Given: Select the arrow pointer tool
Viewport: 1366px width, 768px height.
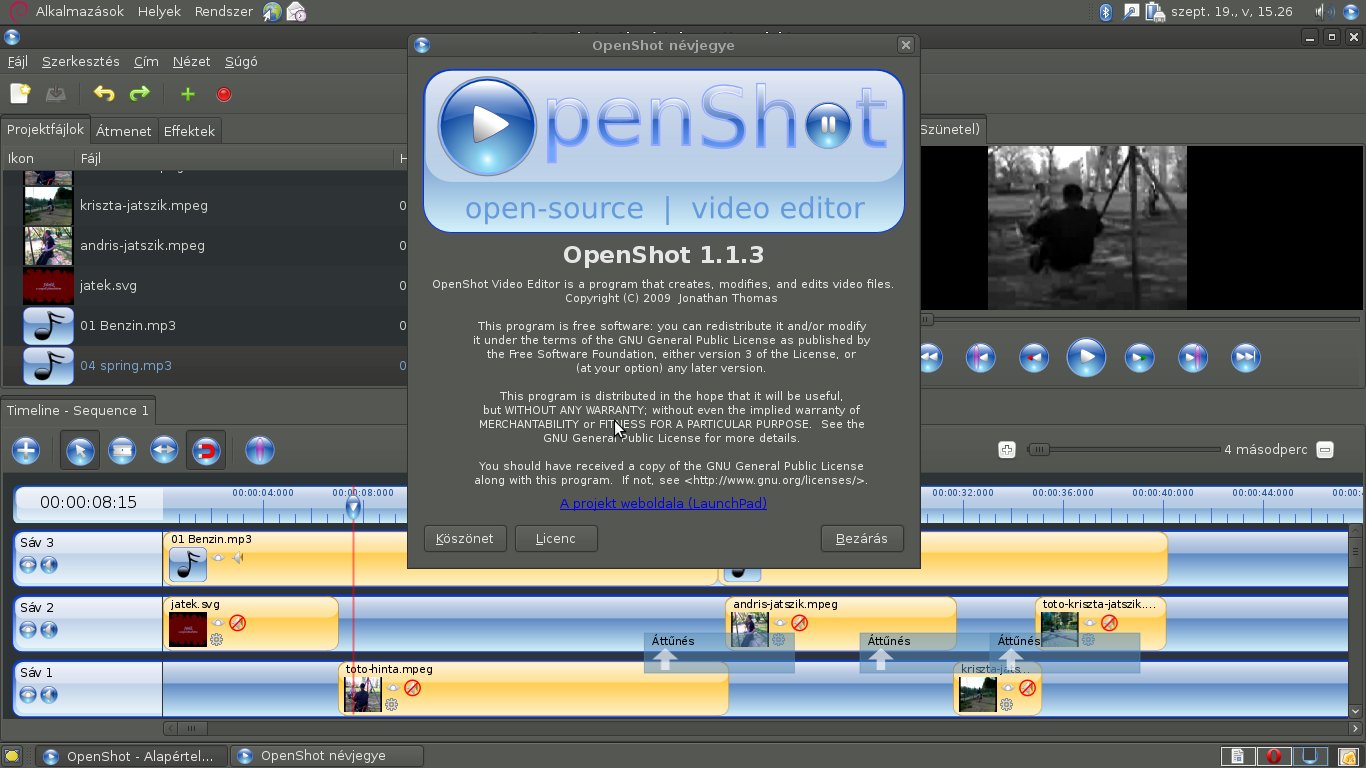Looking at the screenshot, I should coord(80,450).
